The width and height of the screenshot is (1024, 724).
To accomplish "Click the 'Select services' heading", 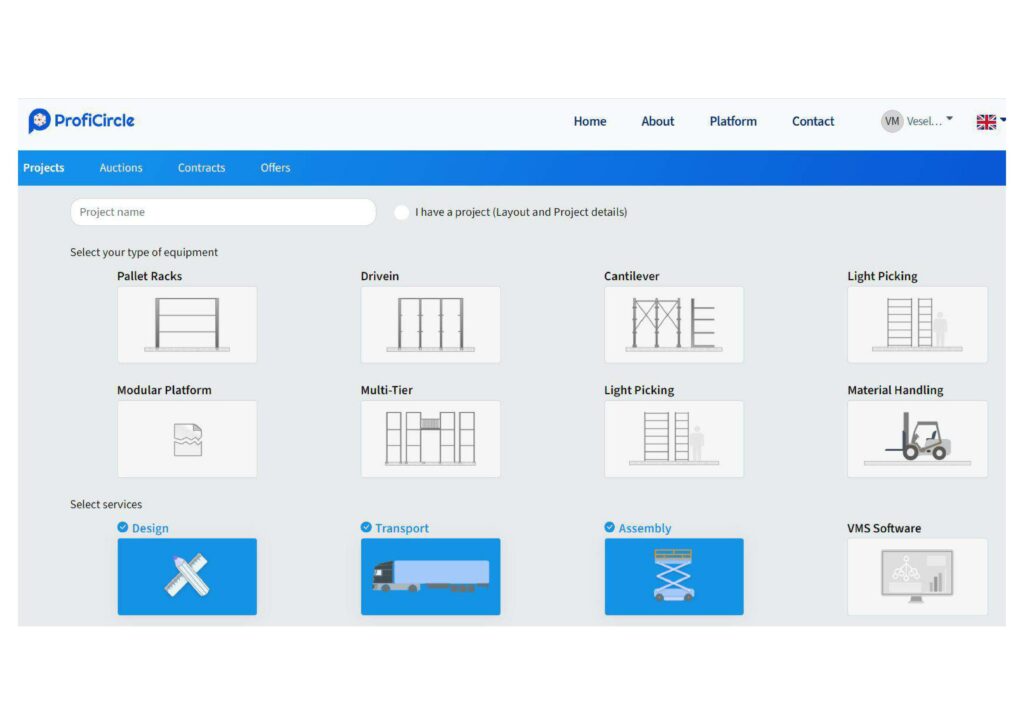I will (106, 504).
